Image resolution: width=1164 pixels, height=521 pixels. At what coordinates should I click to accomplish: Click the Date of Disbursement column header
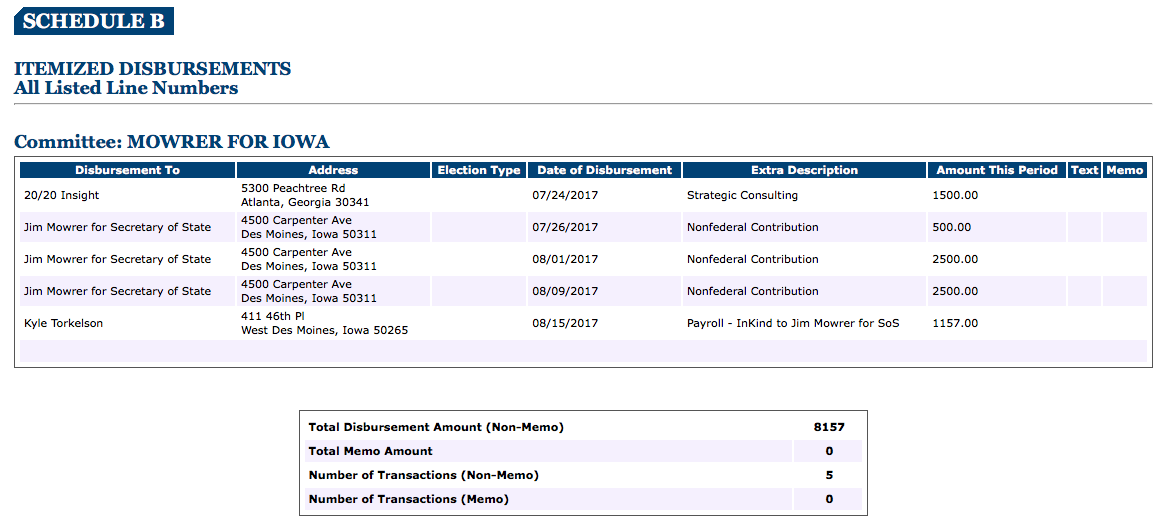[604, 170]
